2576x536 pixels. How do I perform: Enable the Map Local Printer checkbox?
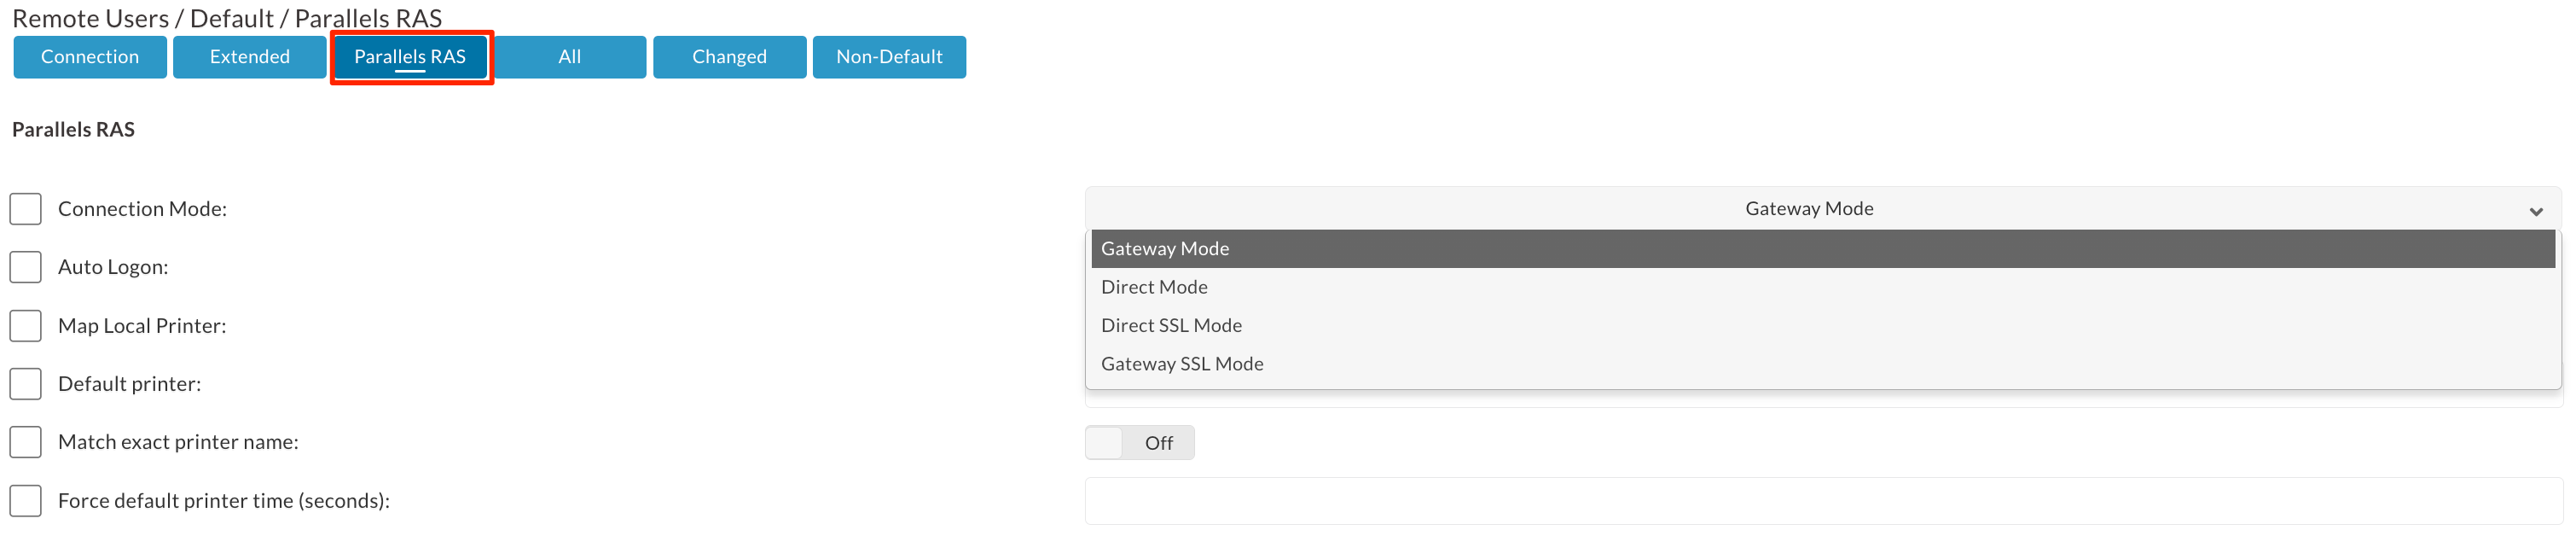point(25,325)
